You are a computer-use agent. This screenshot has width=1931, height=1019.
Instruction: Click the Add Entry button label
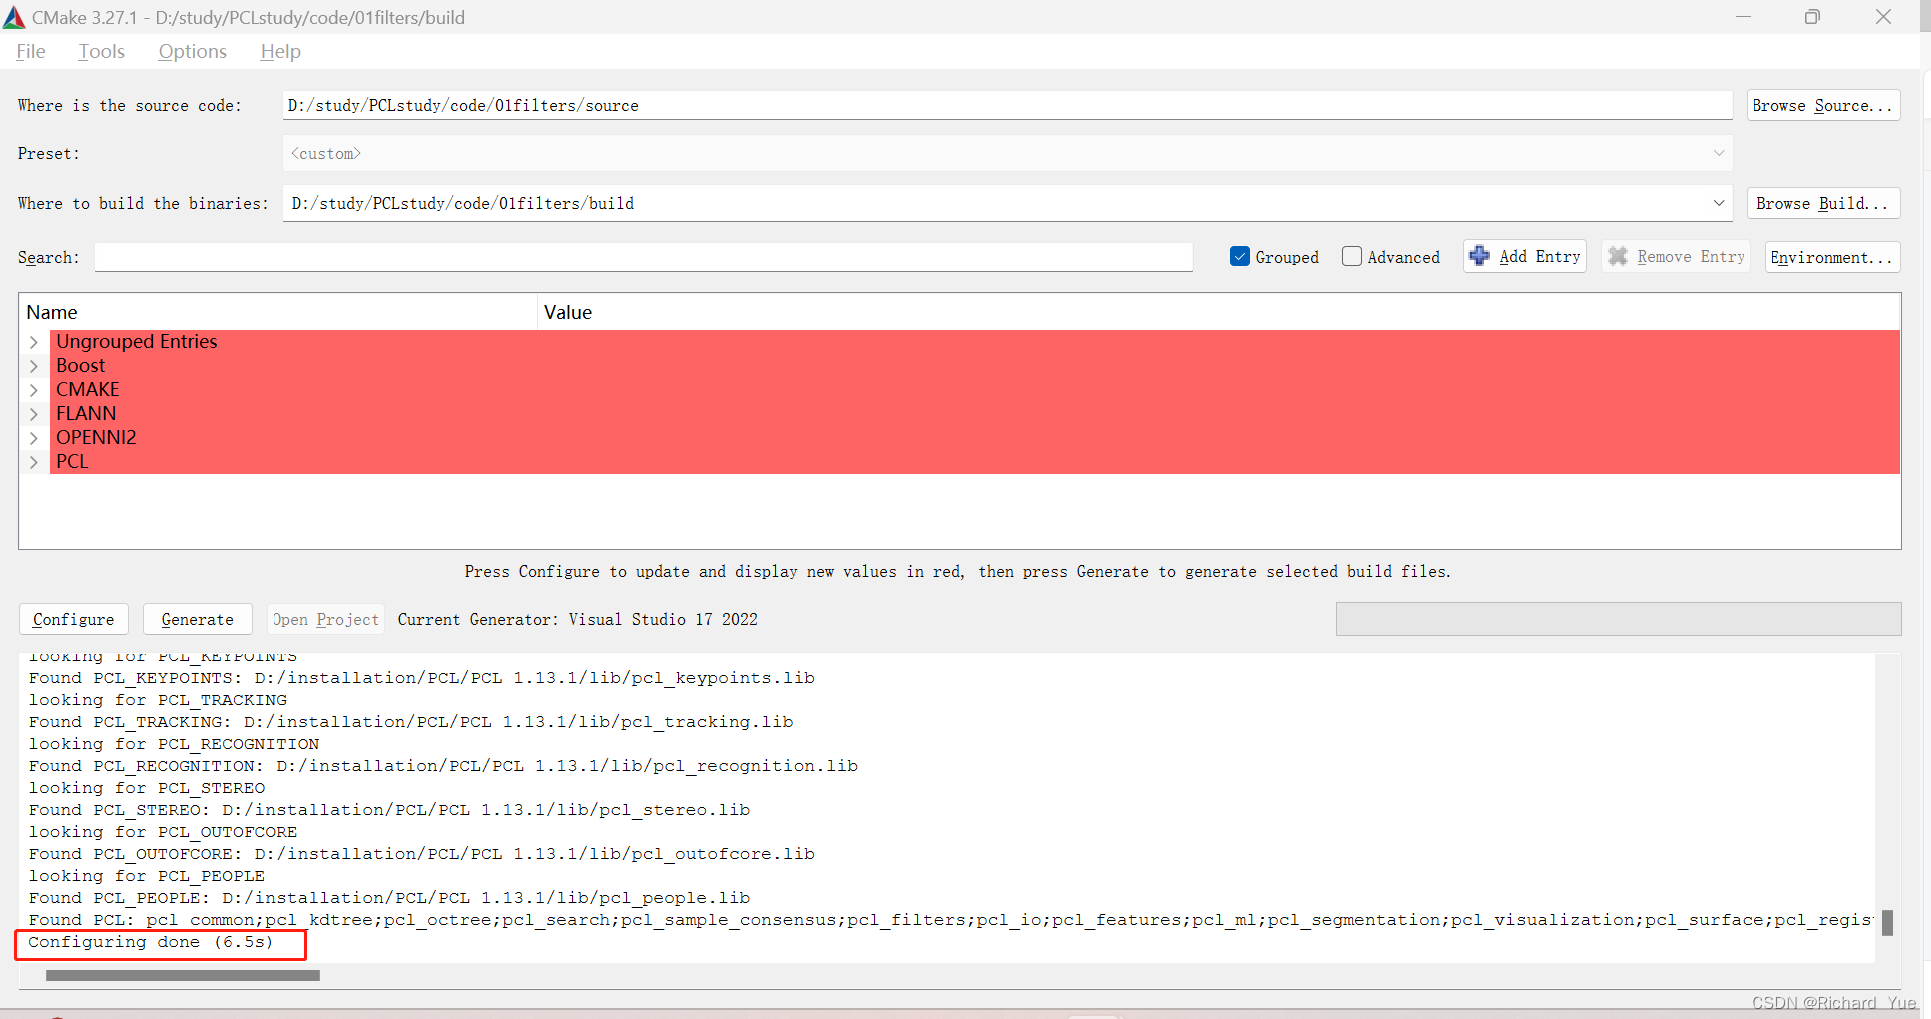click(1540, 256)
